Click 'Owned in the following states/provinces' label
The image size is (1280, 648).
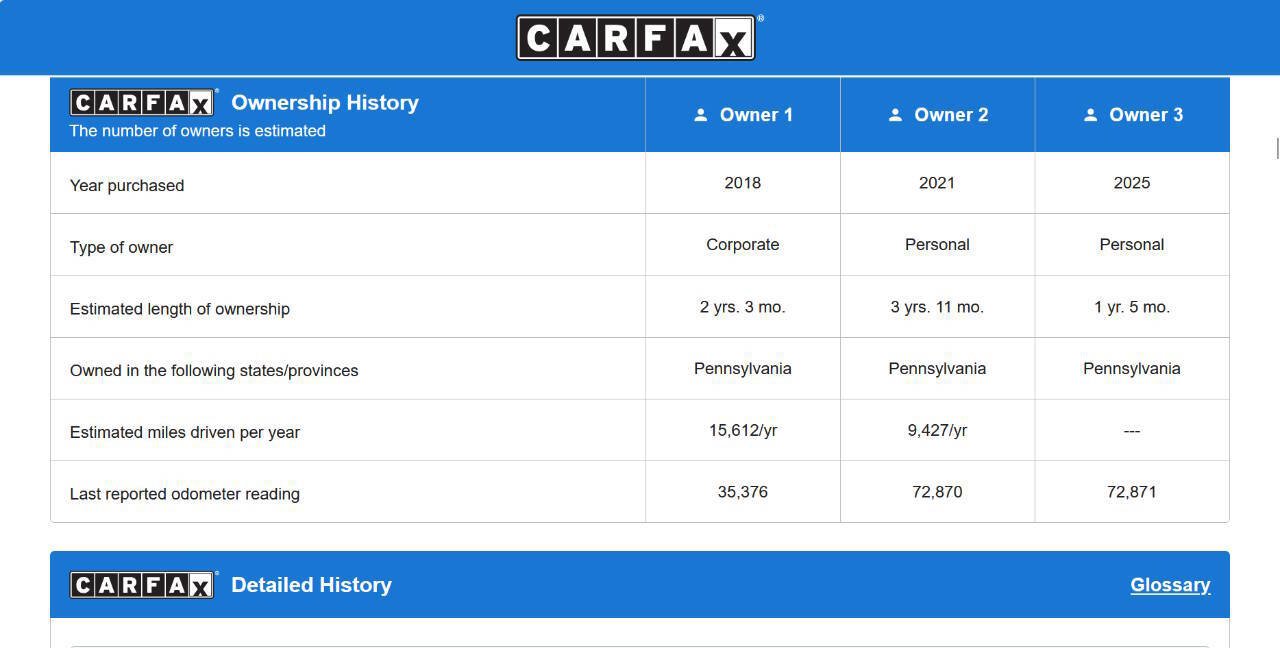214,371
